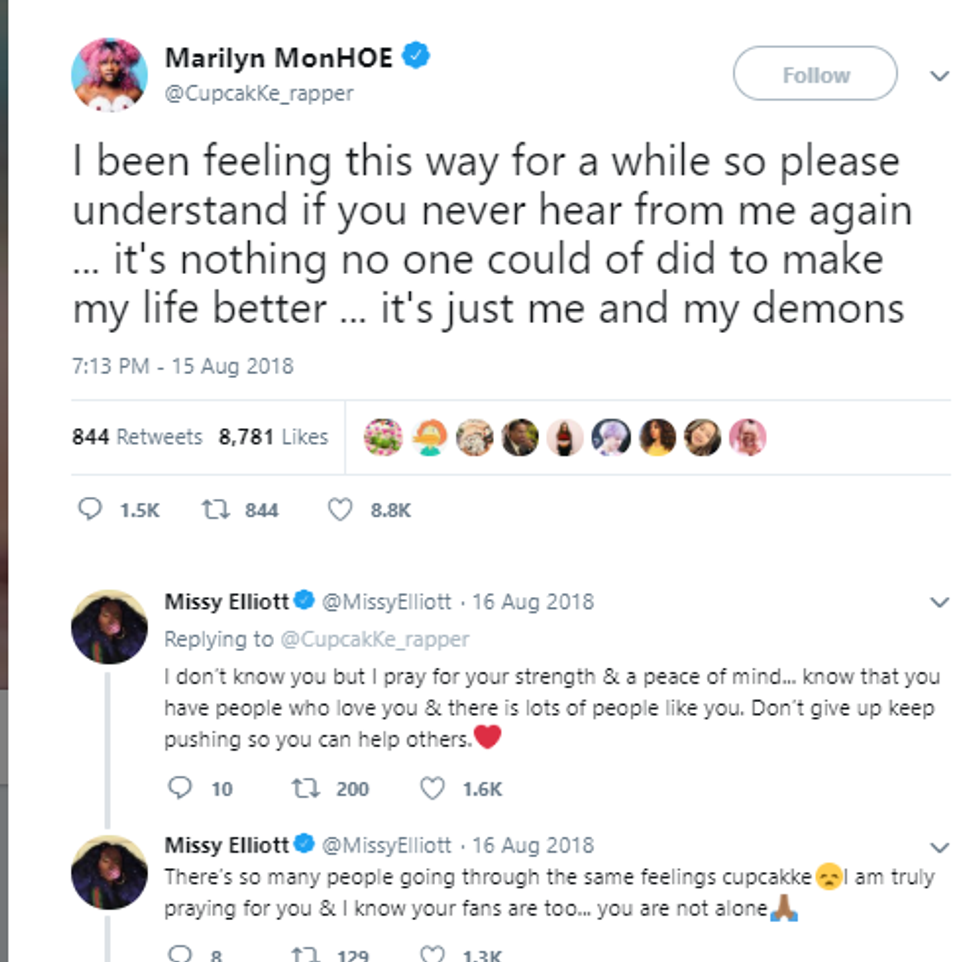The width and height of the screenshot is (980, 962).
Task: Click verified badge next to Marilyn MonHOE
Action: pos(417,57)
